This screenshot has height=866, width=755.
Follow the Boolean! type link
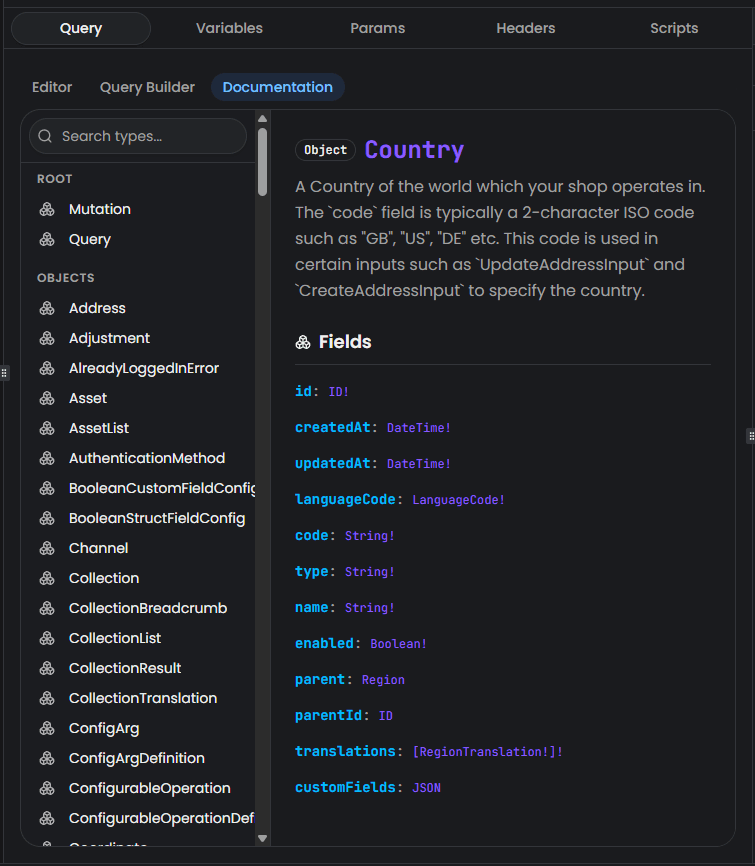(x=398, y=643)
